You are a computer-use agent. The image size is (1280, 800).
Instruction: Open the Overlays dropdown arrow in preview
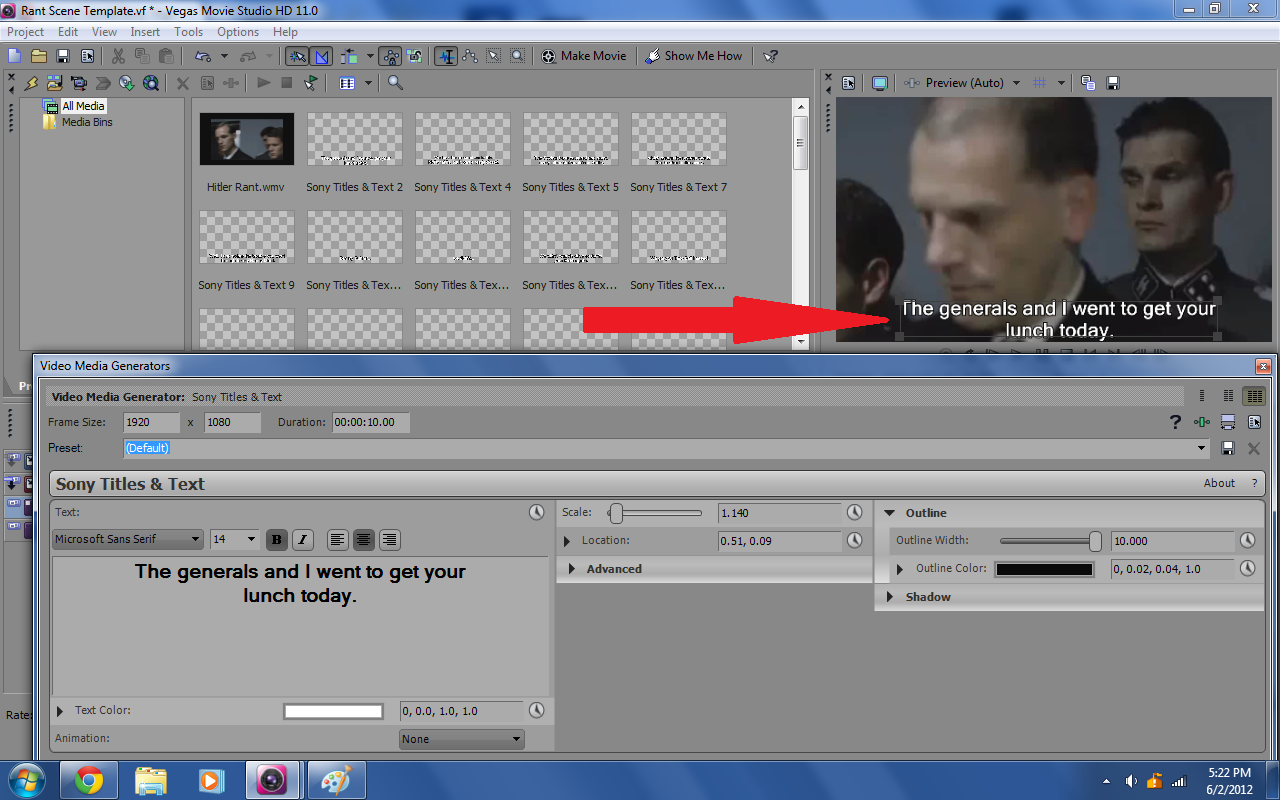[x=1061, y=83]
